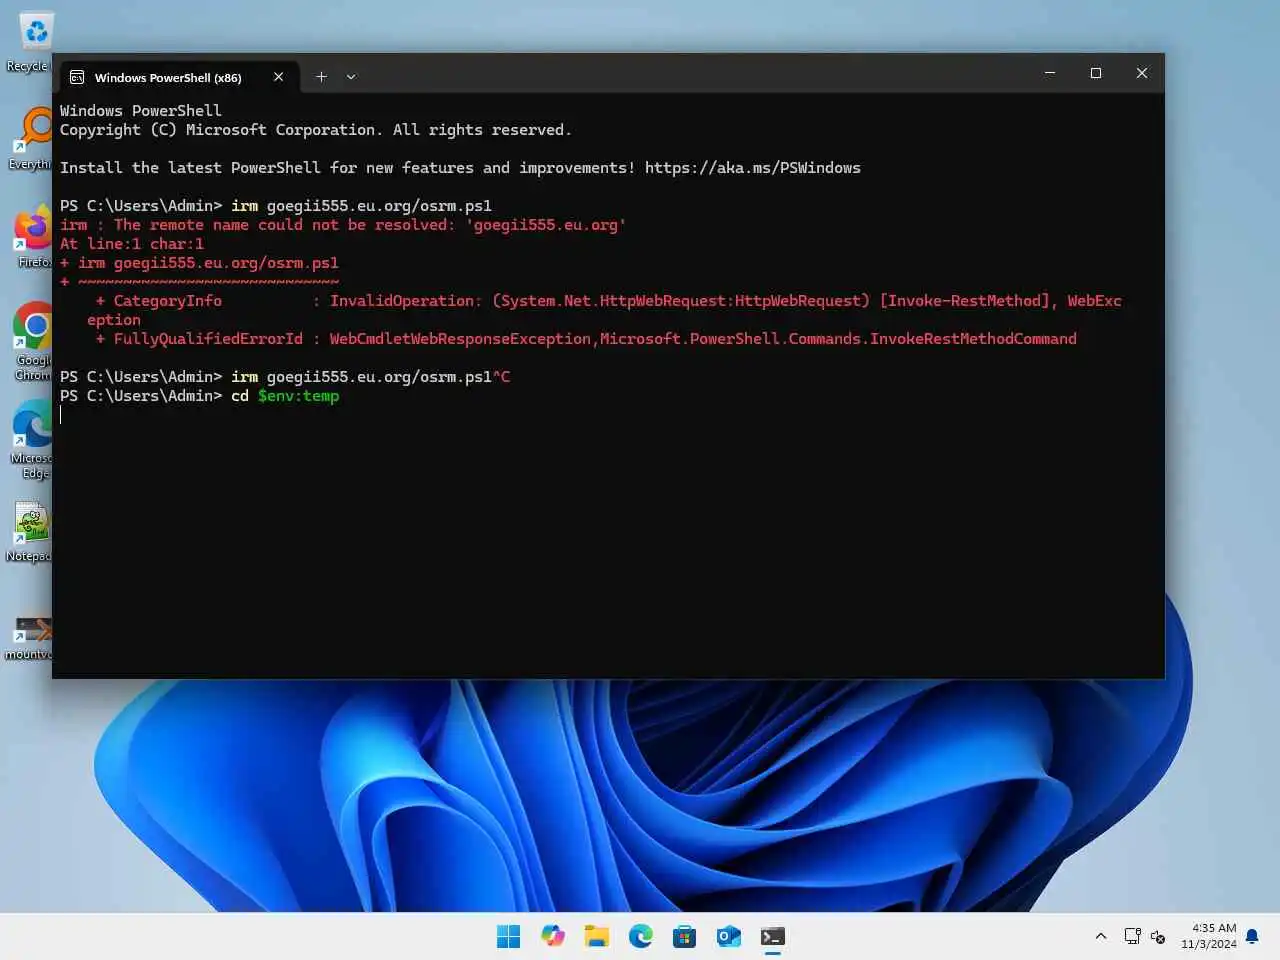
Task: Click the Copyright Microsoft Corporation line
Action: tap(316, 130)
